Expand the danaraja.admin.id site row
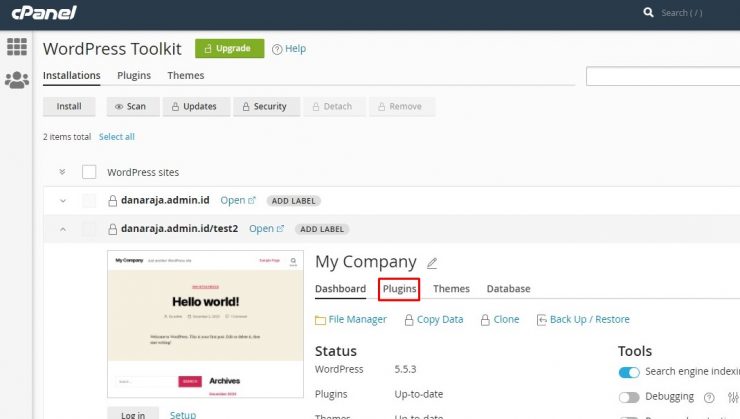This screenshot has width=740, height=419. (x=63, y=201)
